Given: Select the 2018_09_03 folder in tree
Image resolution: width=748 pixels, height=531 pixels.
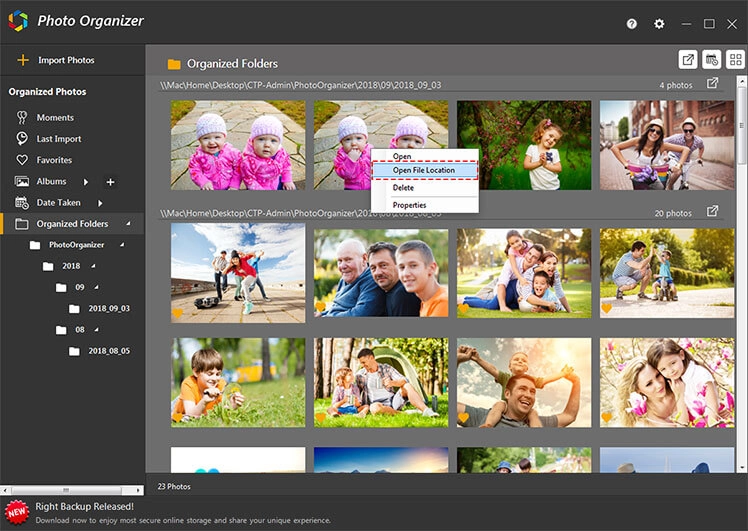Looking at the screenshot, I should coord(109,308).
